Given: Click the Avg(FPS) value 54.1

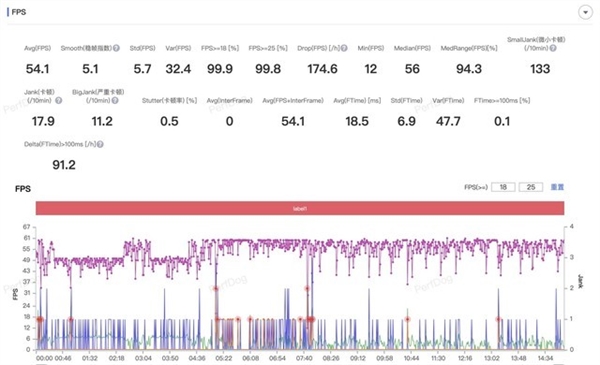Looking at the screenshot, I should coord(38,69).
